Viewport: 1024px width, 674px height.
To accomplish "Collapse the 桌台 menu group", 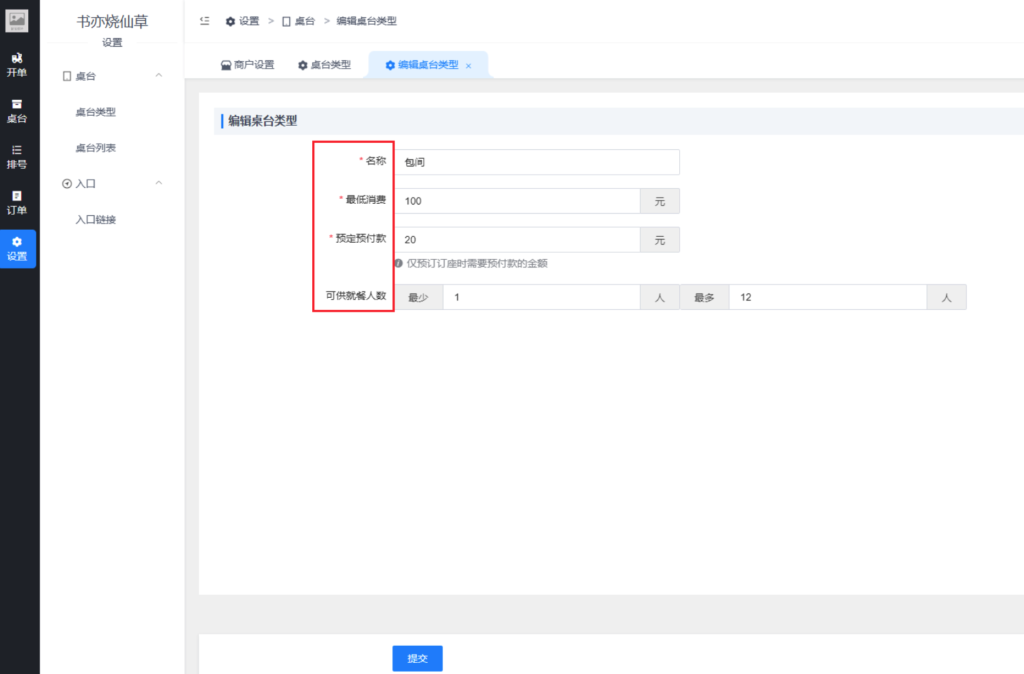I will pyautogui.click(x=158, y=76).
